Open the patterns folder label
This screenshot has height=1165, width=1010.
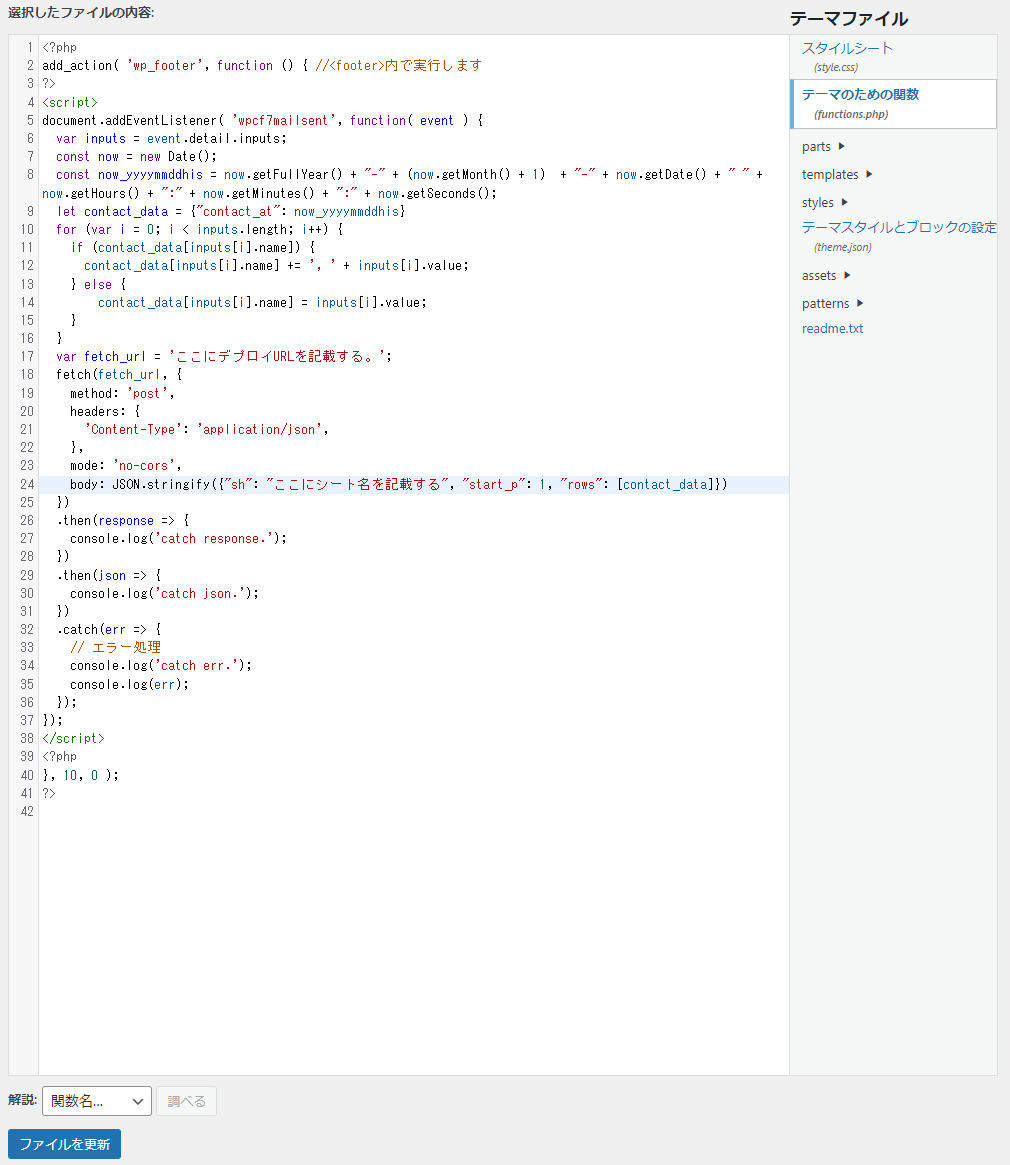coord(825,304)
